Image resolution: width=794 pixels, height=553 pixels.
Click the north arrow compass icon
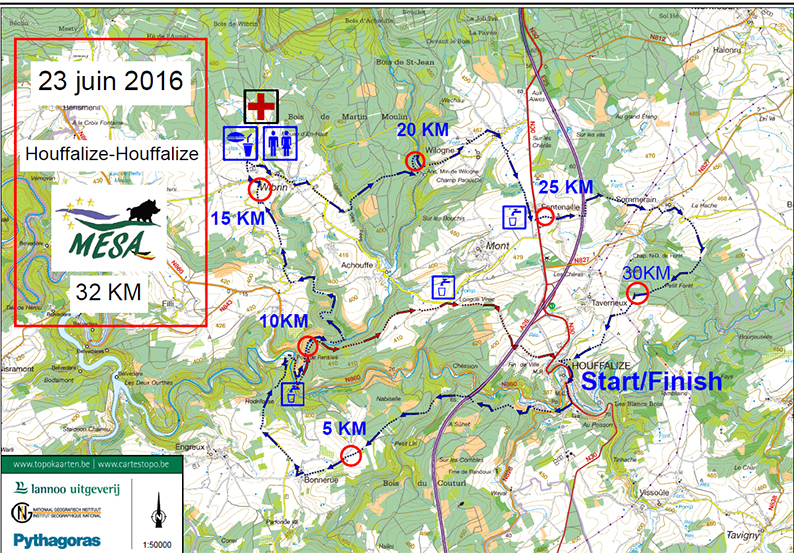coord(158,511)
